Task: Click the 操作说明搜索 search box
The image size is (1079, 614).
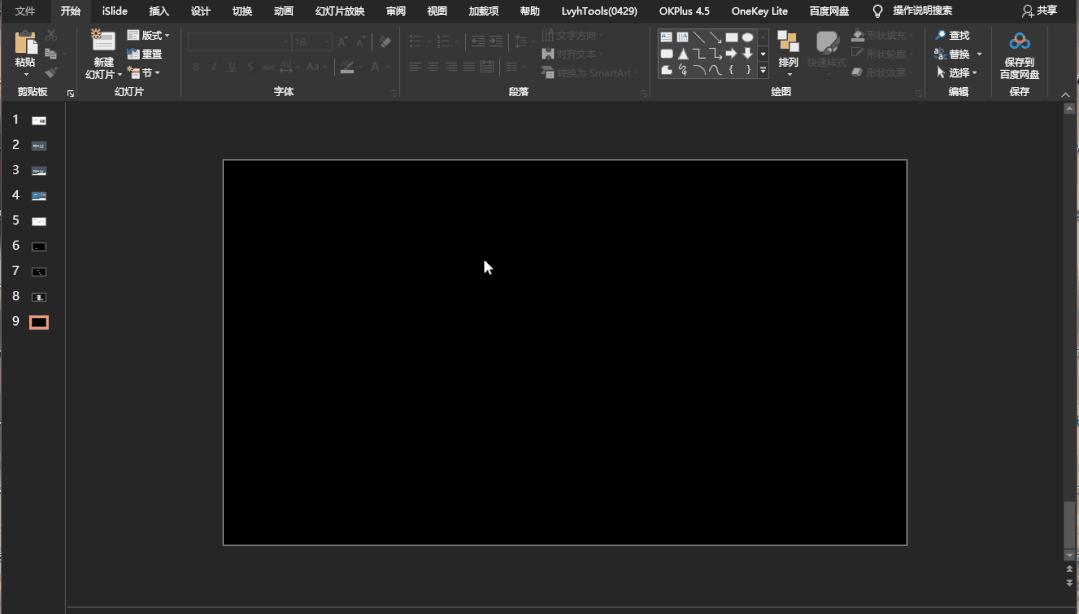Action: click(921, 11)
